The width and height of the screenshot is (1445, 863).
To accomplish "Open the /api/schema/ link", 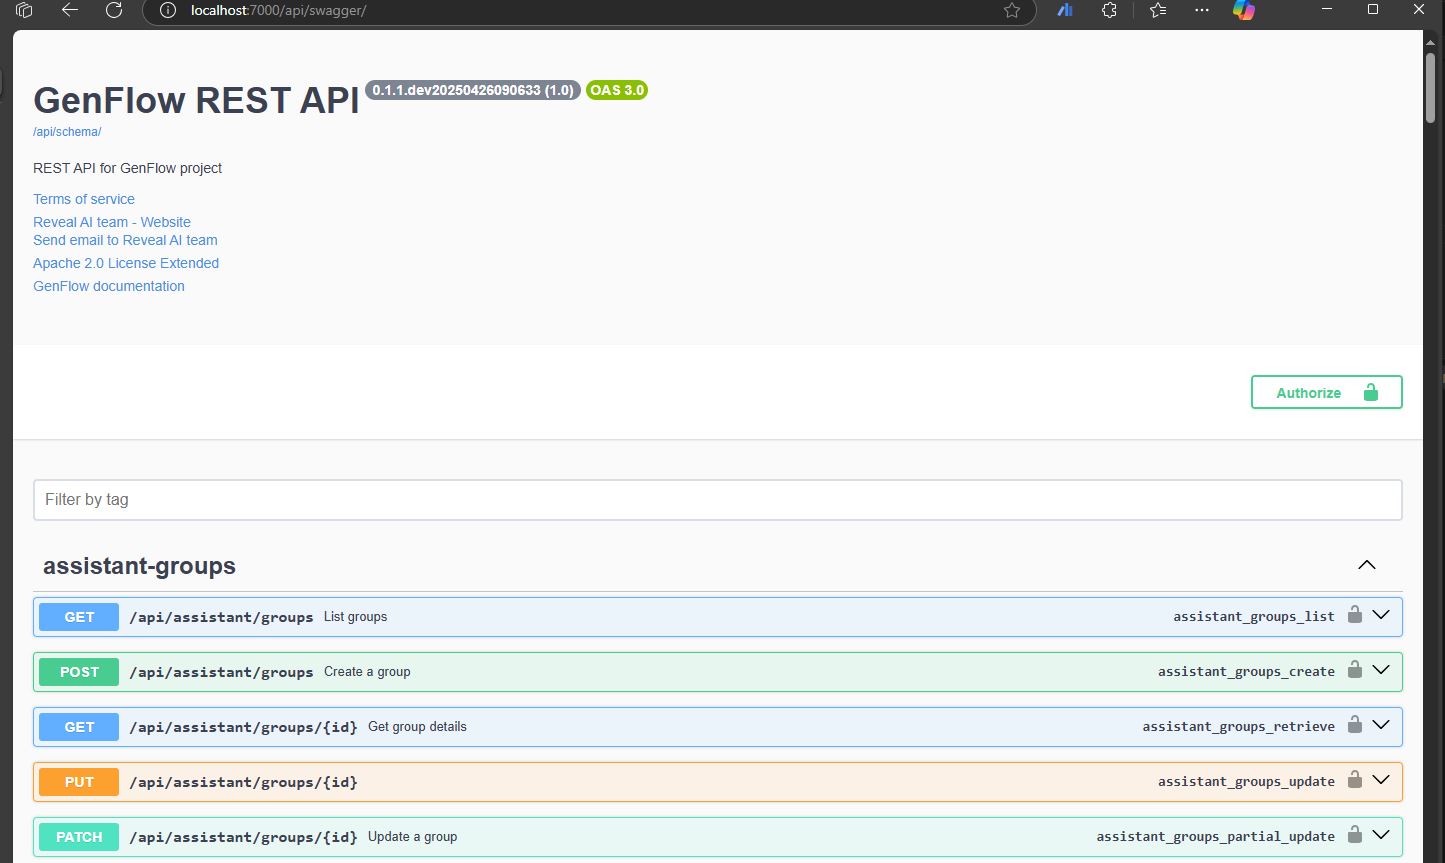I will (67, 132).
